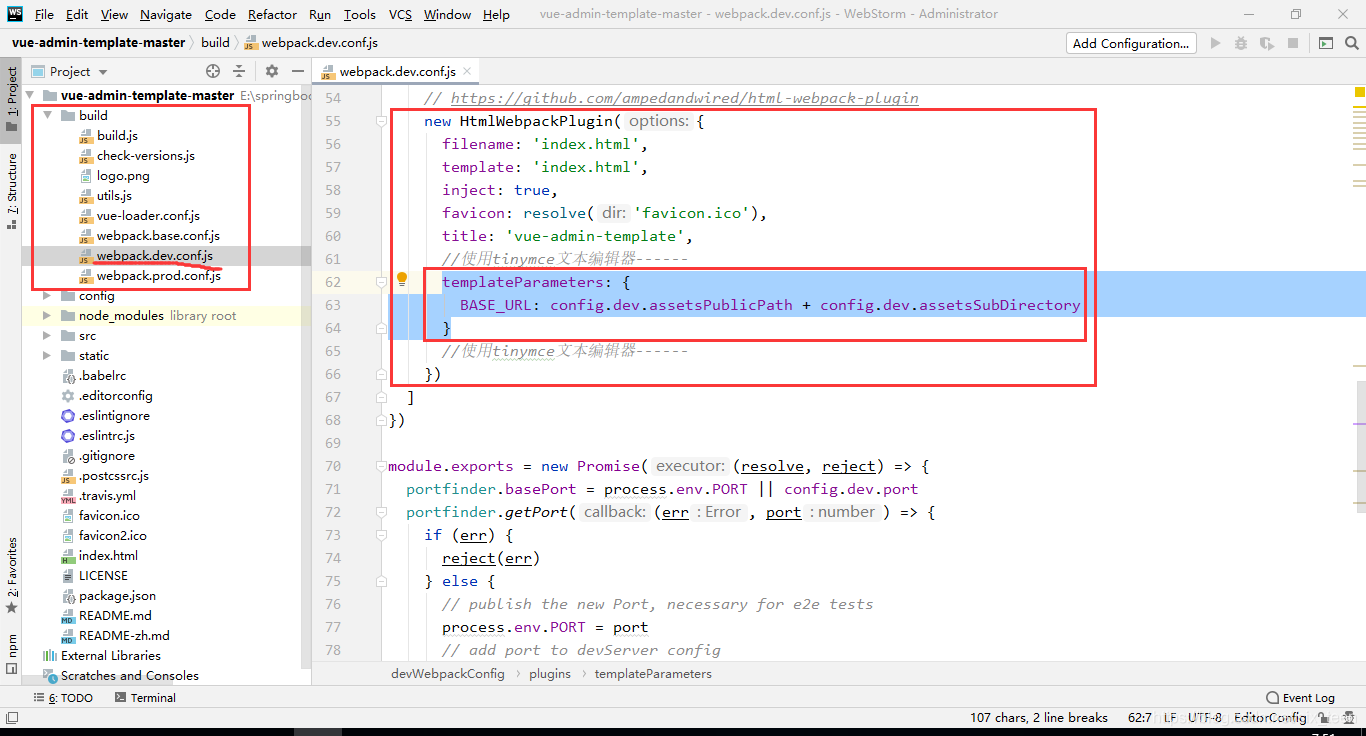This screenshot has width=1366, height=736.
Task: Click the Debug bug icon
Action: click(x=1241, y=43)
